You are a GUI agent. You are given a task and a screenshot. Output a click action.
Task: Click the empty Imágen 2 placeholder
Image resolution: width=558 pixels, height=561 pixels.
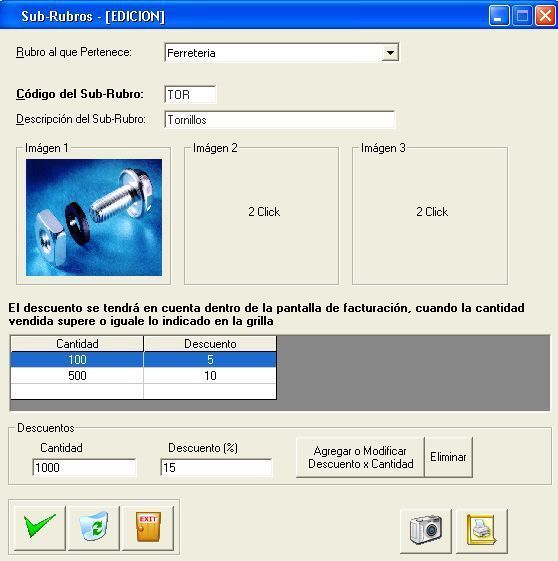click(261, 216)
